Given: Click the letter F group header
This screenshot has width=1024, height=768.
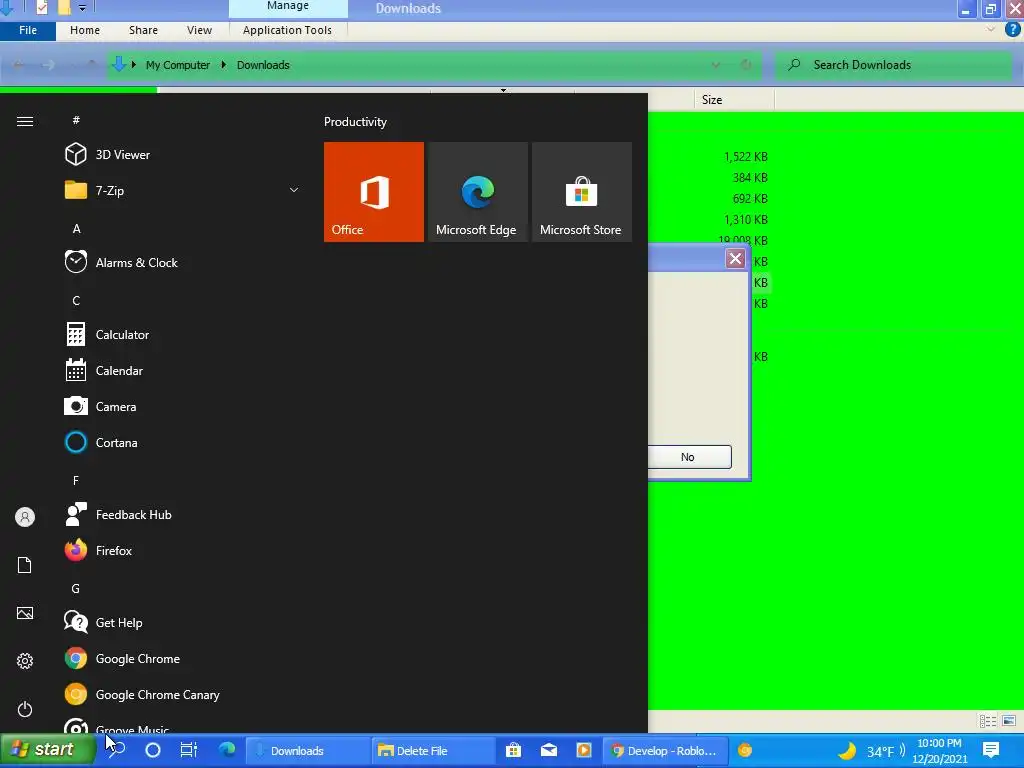Looking at the screenshot, I should [76, 481].
